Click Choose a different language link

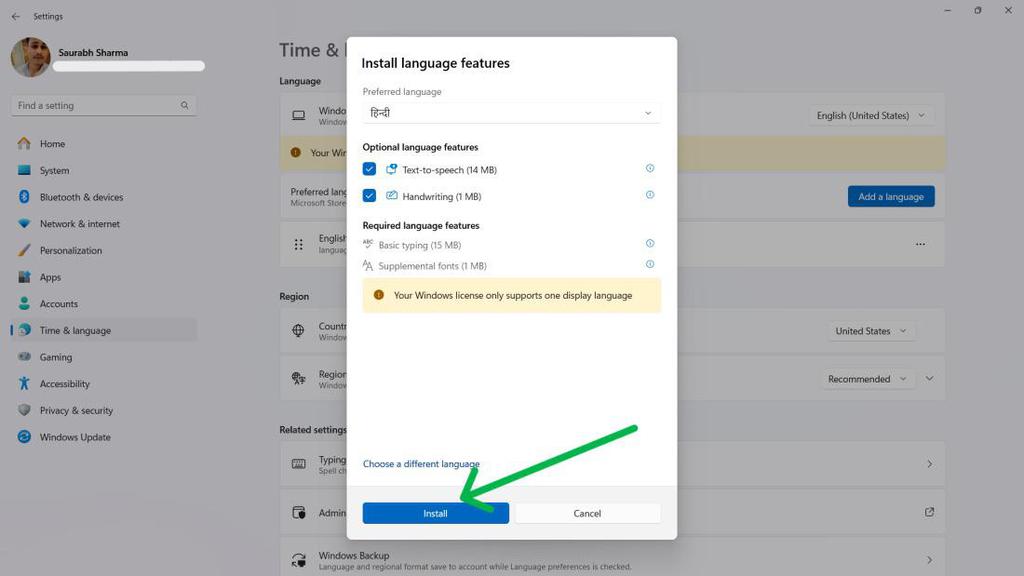click(421, 464)
